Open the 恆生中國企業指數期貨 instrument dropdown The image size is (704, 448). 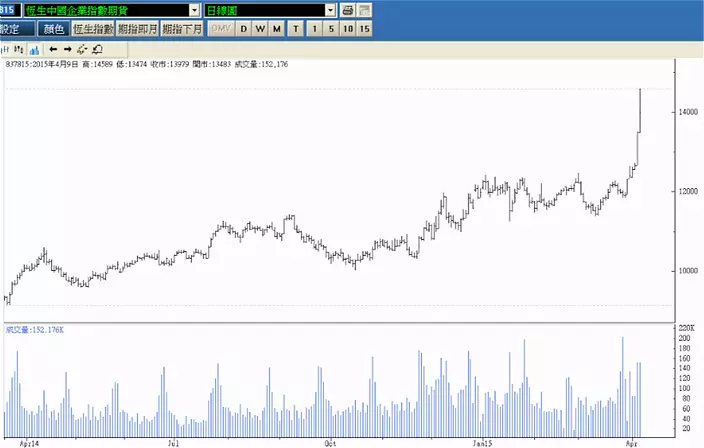click(x=194, y=9)
